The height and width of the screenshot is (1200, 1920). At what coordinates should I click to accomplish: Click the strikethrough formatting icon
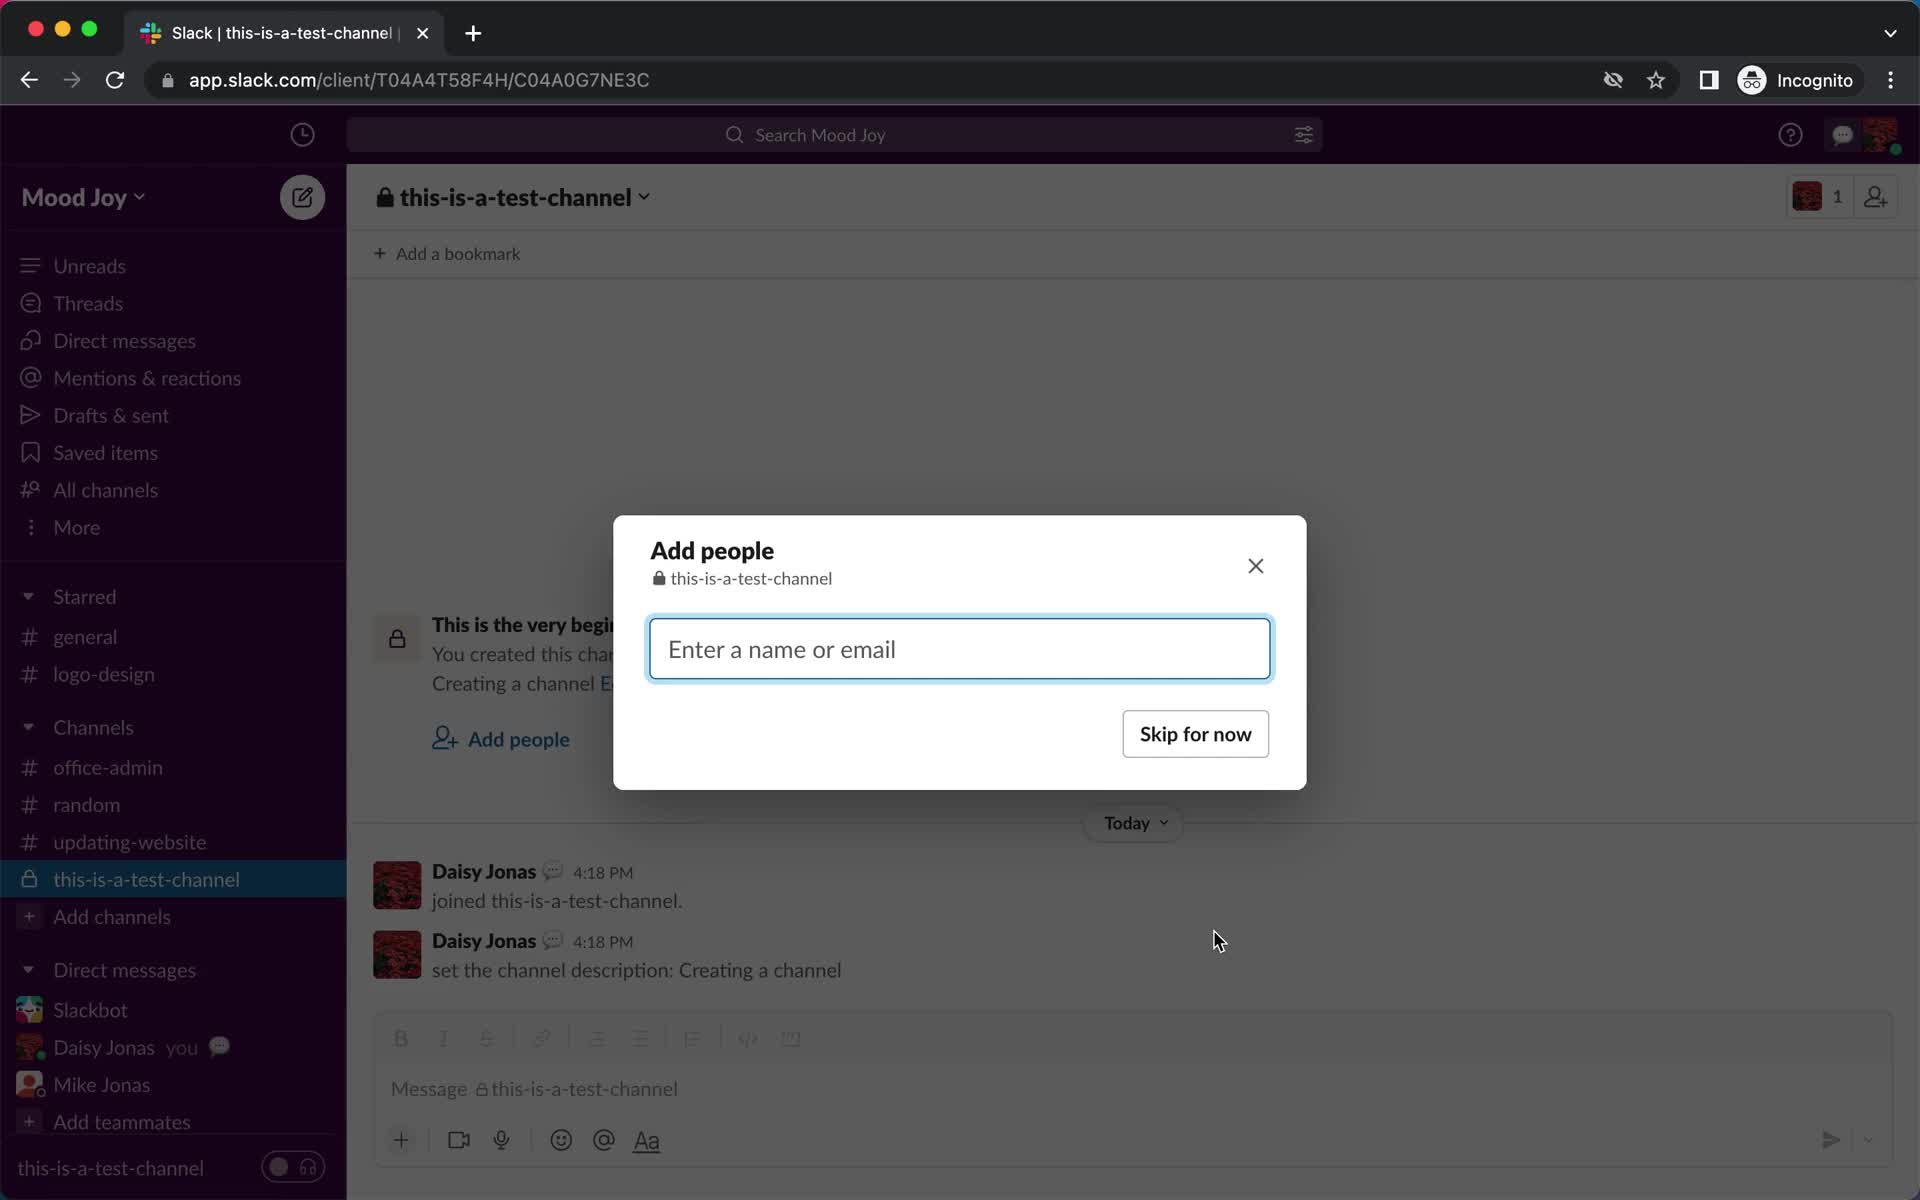point(487,1038)
